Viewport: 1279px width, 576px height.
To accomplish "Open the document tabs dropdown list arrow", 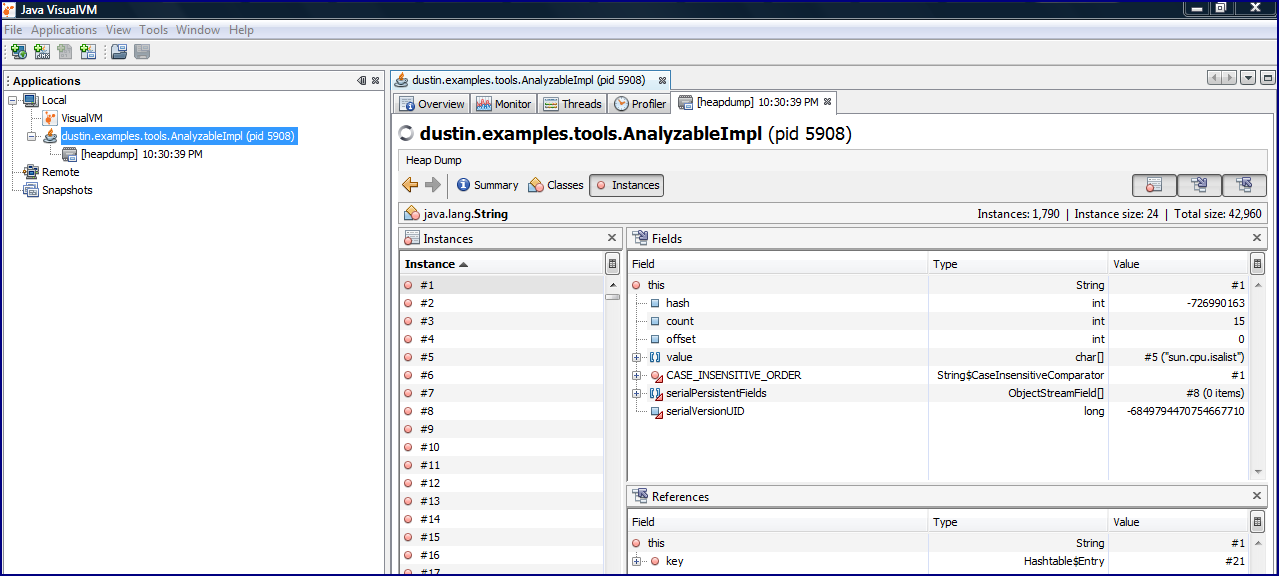I will pos(1249,78).
